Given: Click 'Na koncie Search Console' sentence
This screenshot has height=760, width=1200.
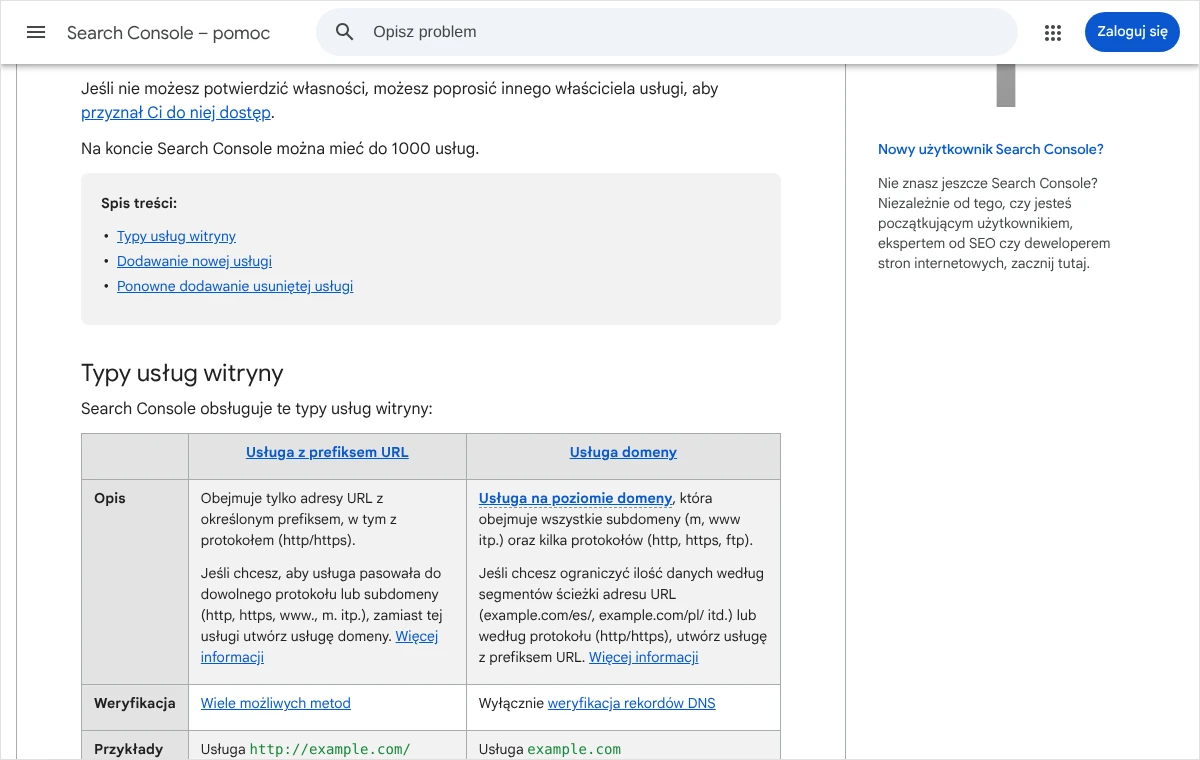Looking at the screenshot, I should coord(280,149).
